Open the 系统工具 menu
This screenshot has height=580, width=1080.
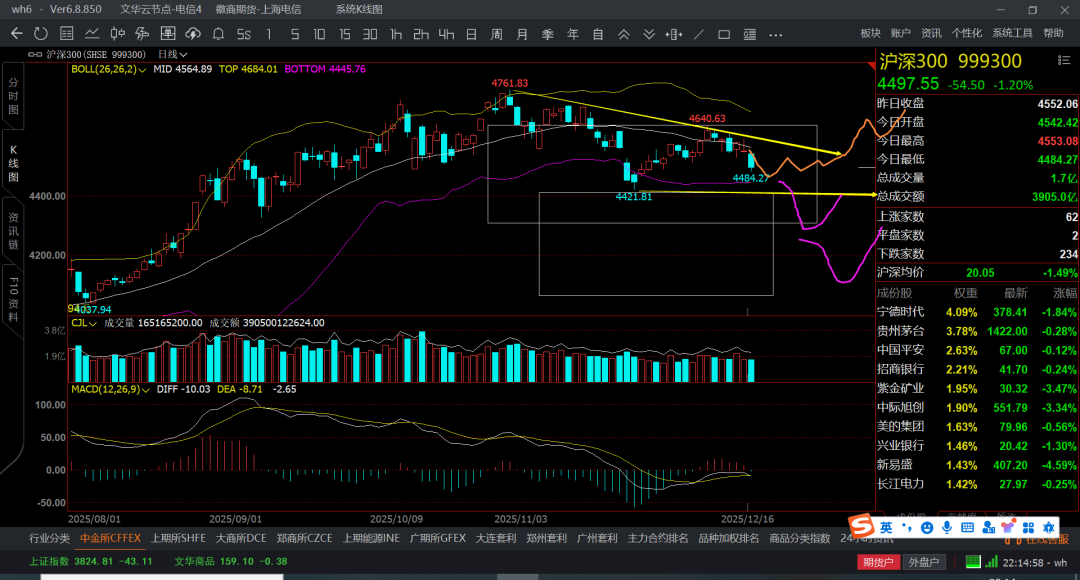point(1012,33)
